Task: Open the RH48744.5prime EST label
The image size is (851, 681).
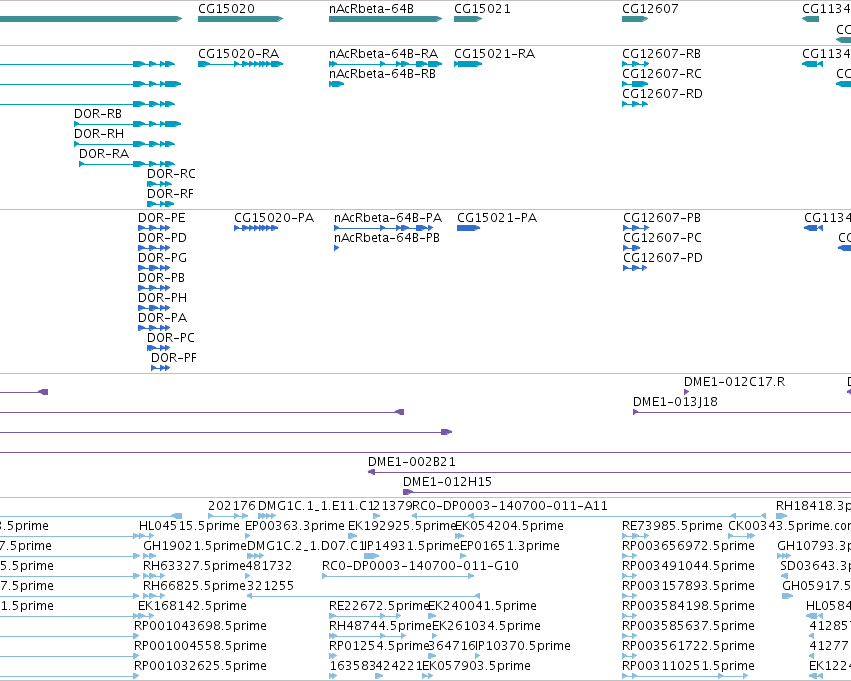Action: click(380, 627)
